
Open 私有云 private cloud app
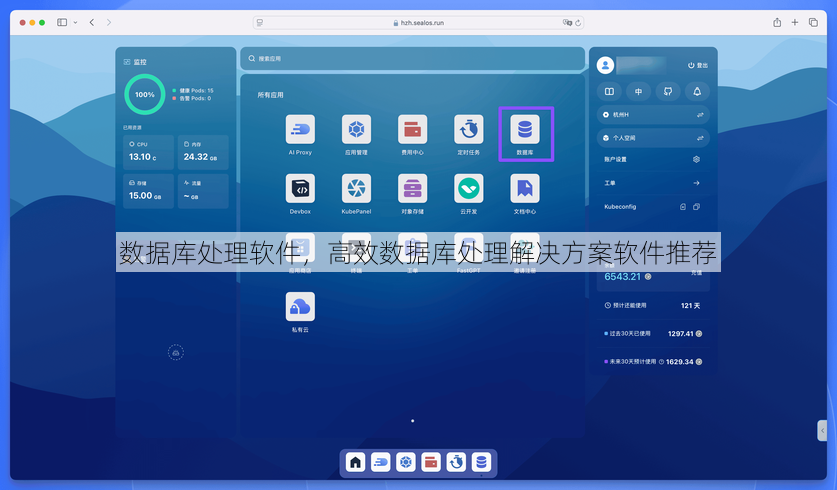coord(300,306)
